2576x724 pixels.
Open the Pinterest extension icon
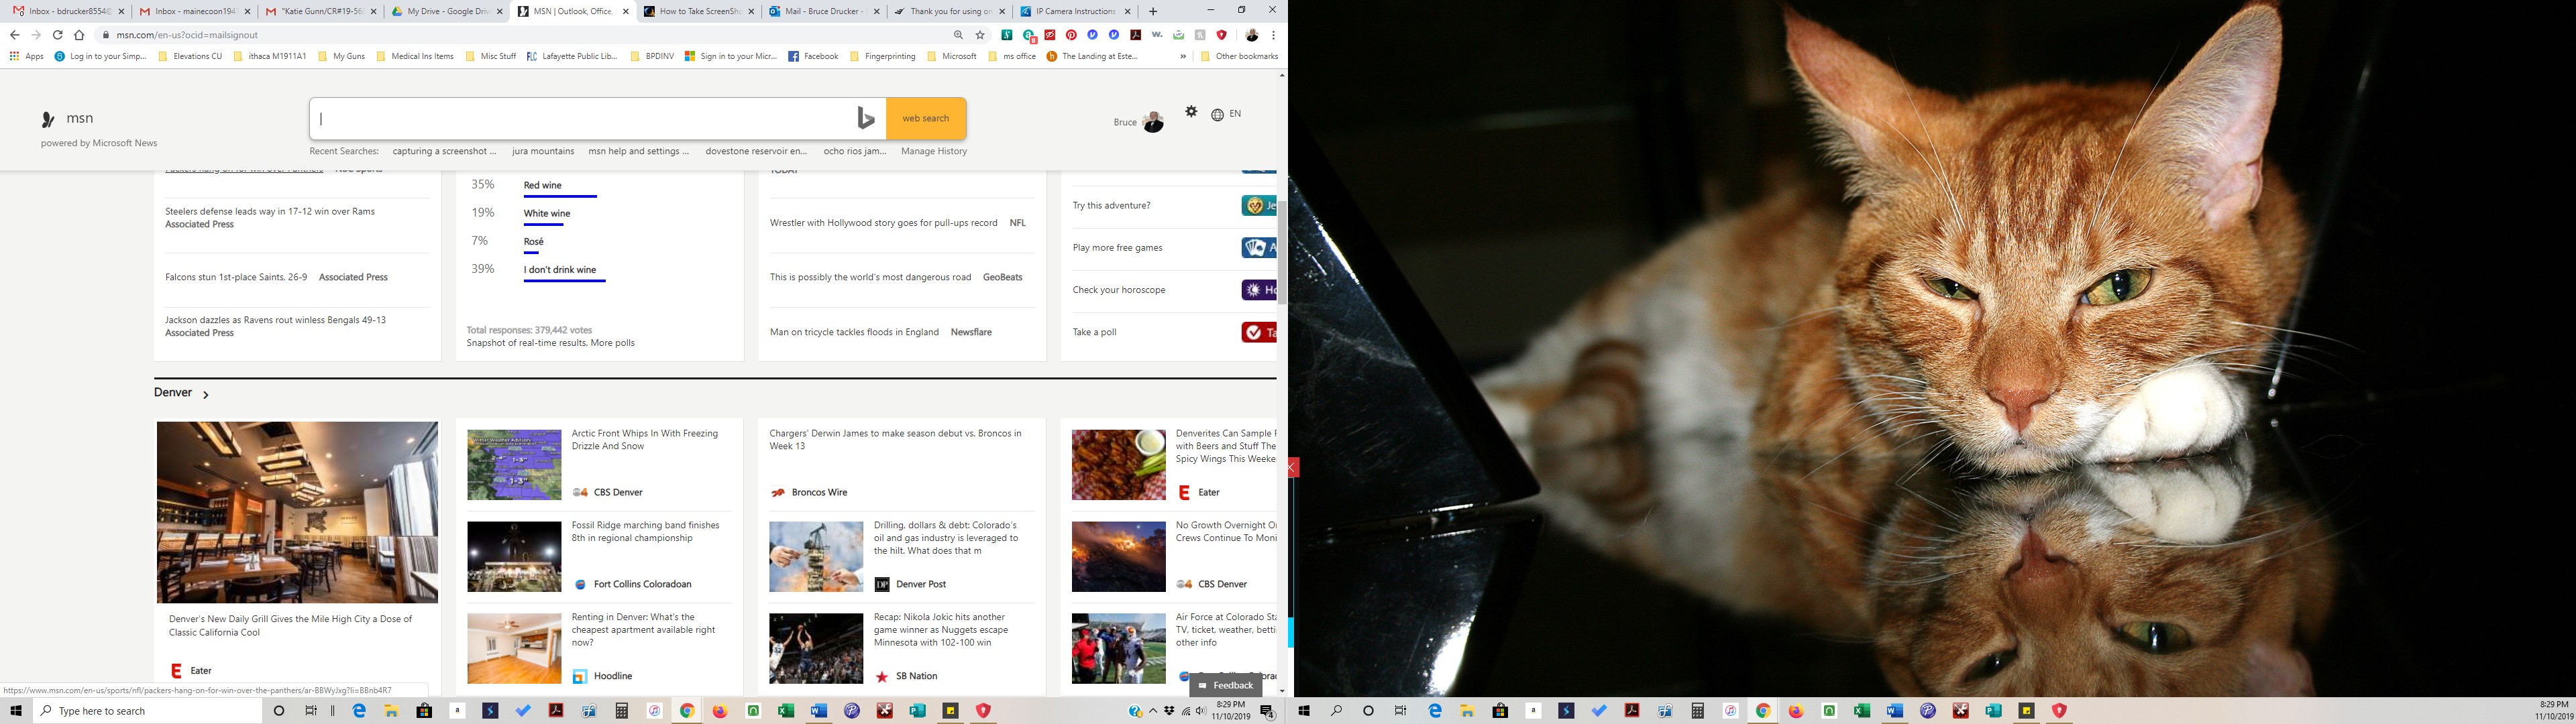pos(1071,35)
